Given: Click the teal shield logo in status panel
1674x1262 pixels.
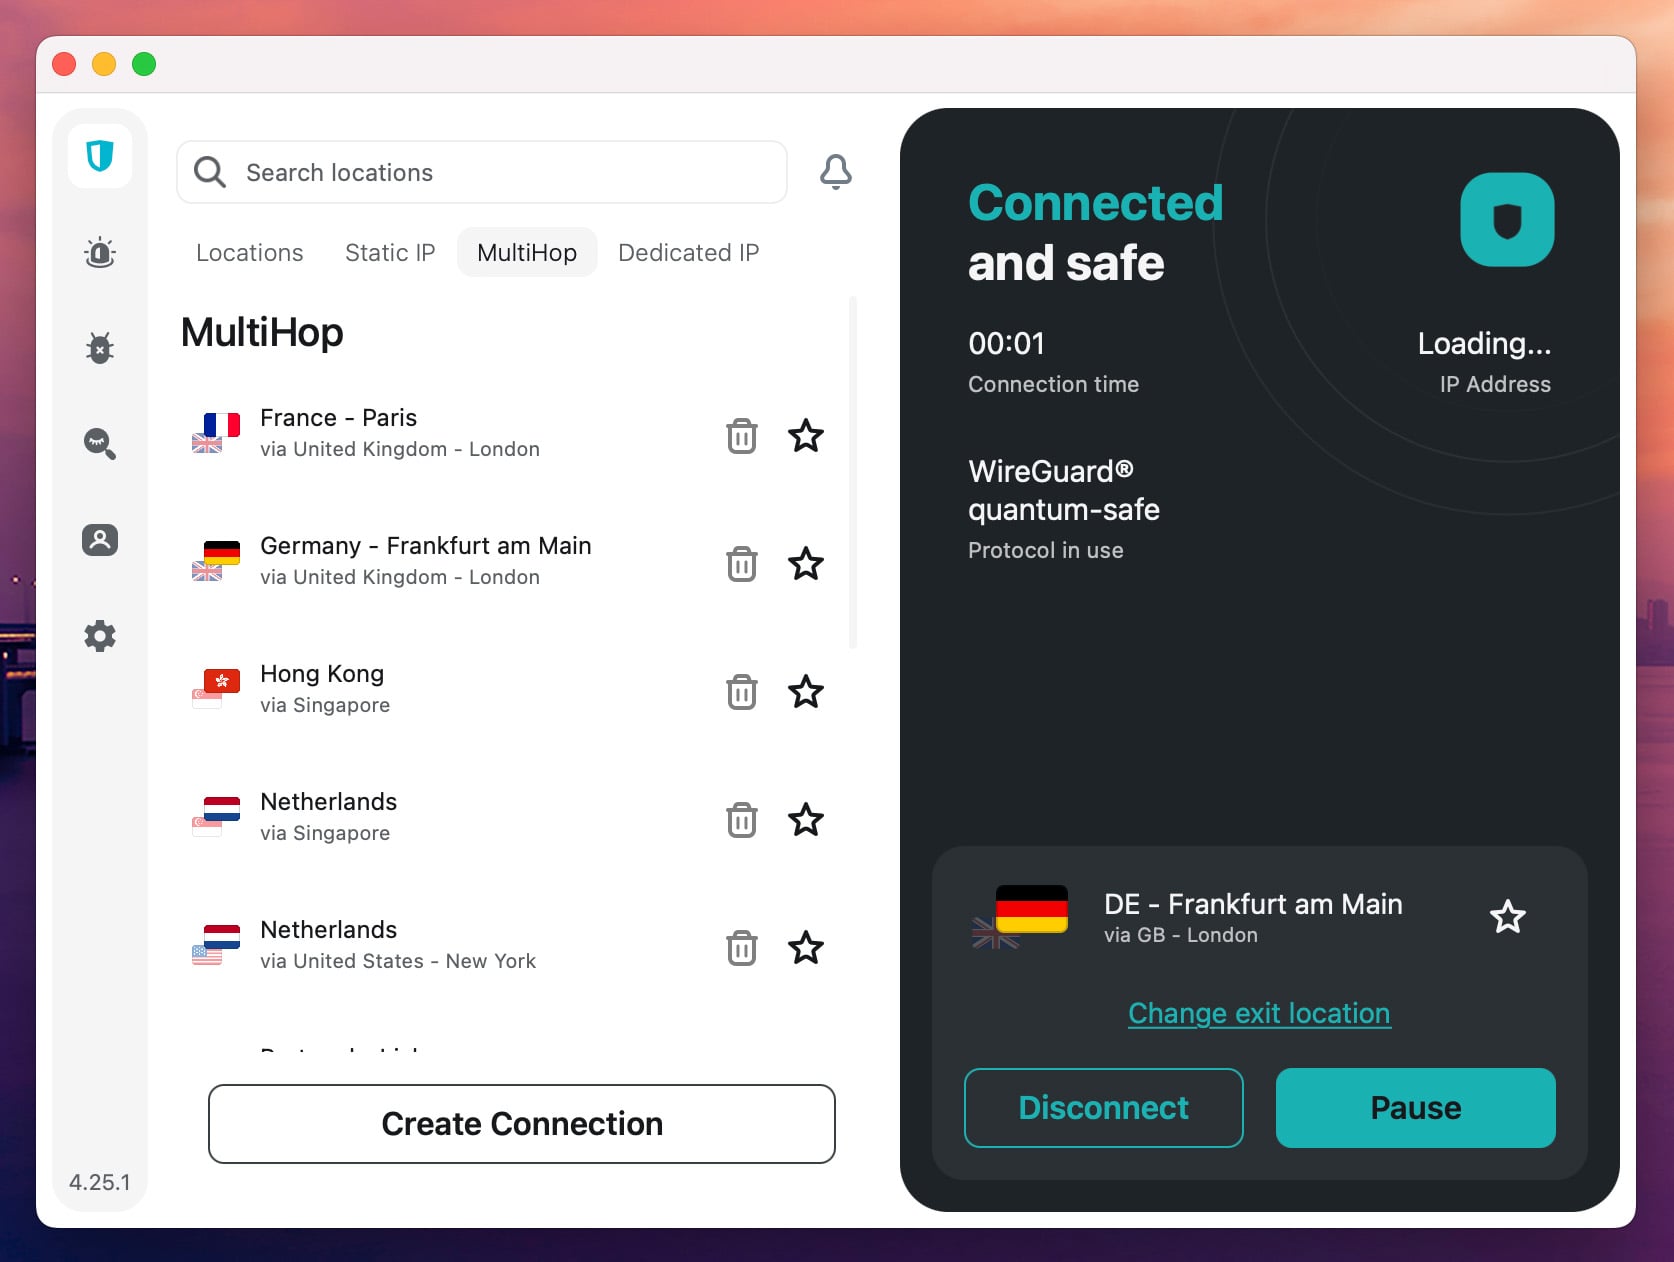Looking at the screenshot, I should click(x=1507, y=220).
